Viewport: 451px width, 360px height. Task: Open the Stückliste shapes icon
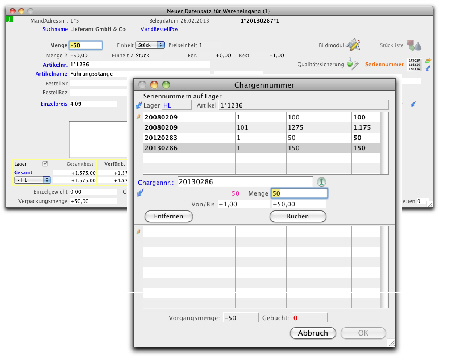coord(414,45)
